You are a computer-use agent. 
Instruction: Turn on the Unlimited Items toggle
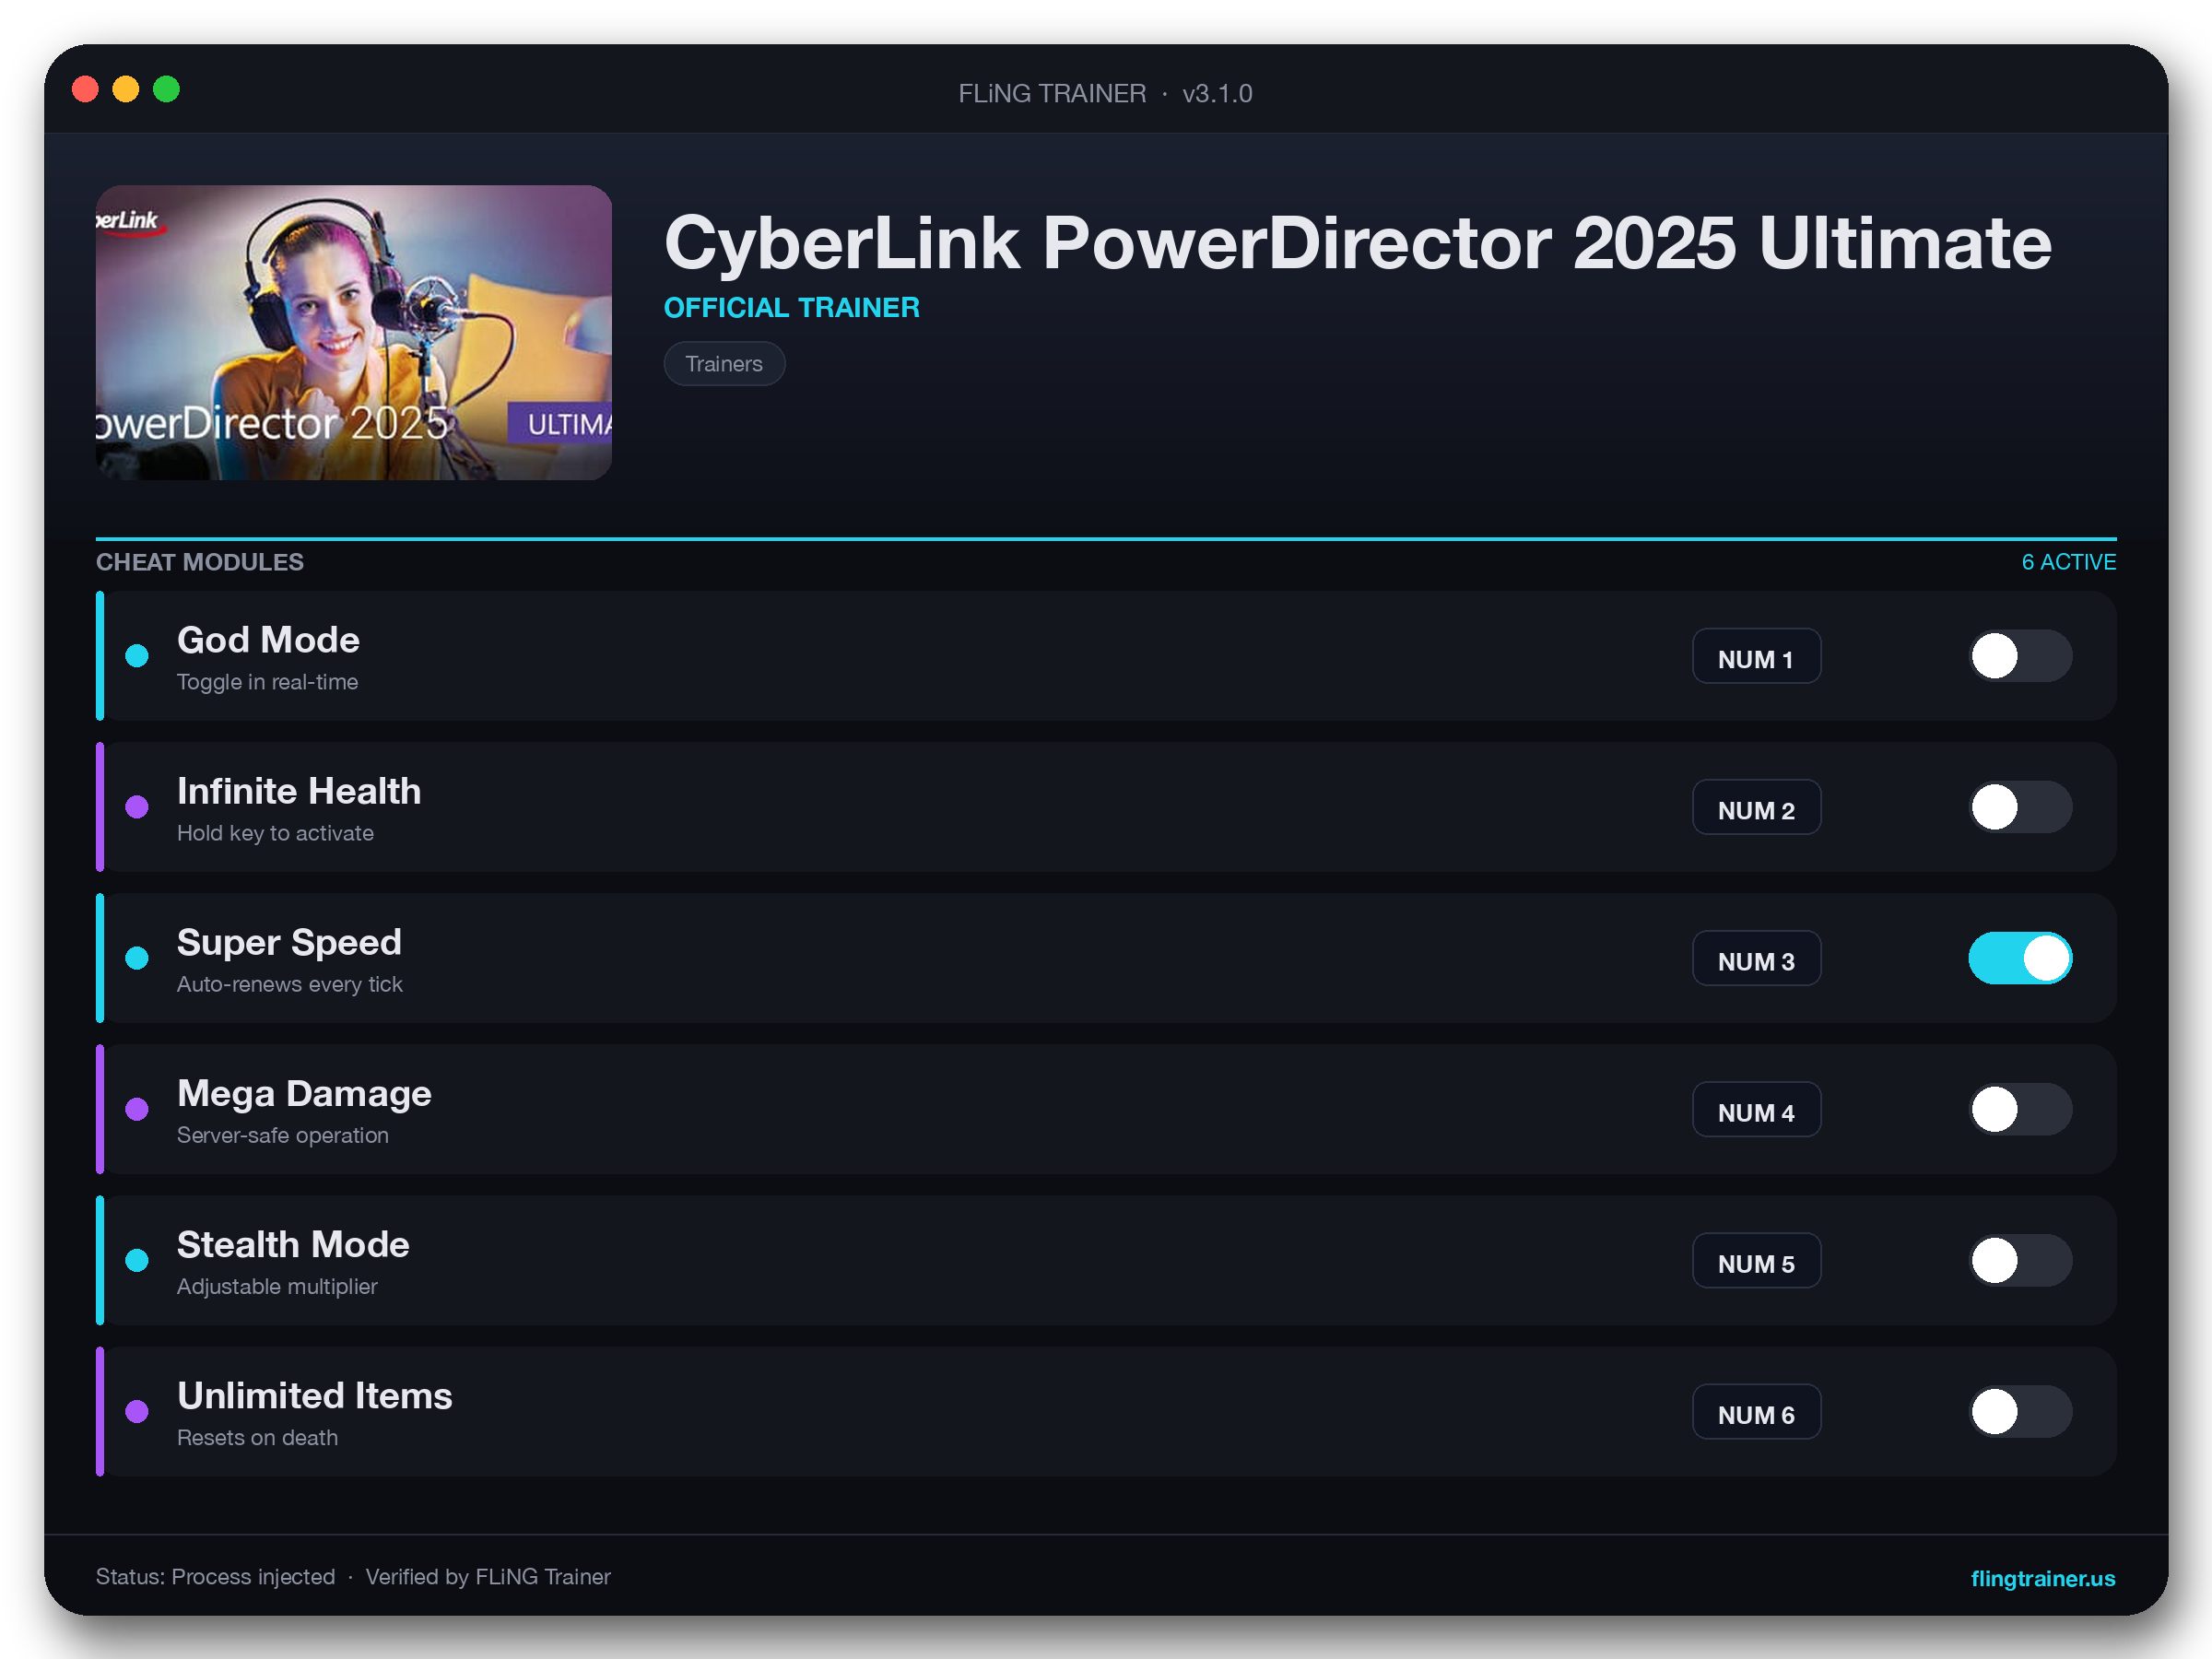[2020, 1411]
